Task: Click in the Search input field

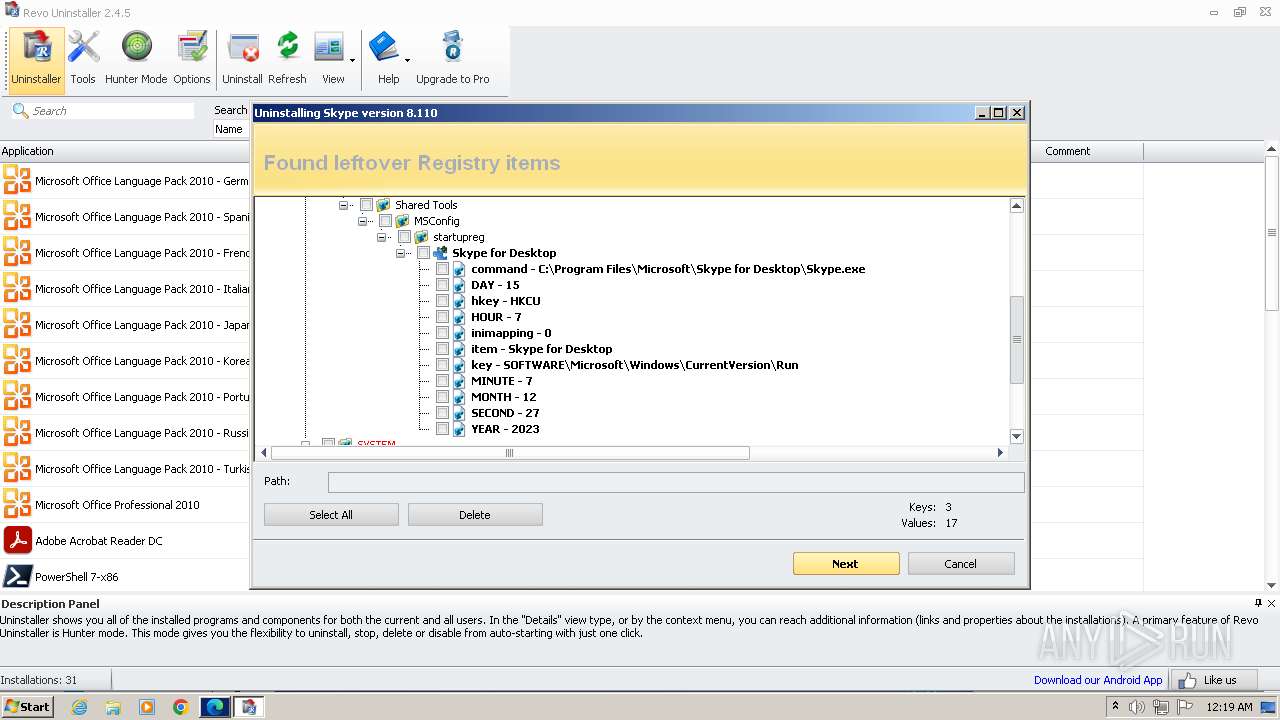Action: click(112, 111)
